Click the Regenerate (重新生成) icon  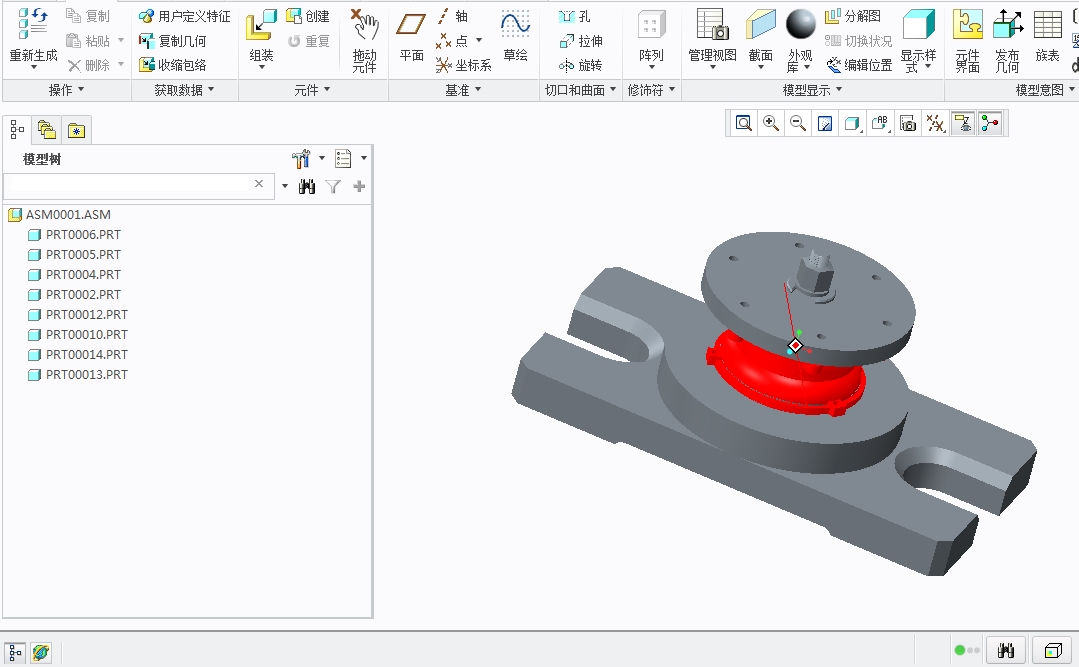point(33,26)
